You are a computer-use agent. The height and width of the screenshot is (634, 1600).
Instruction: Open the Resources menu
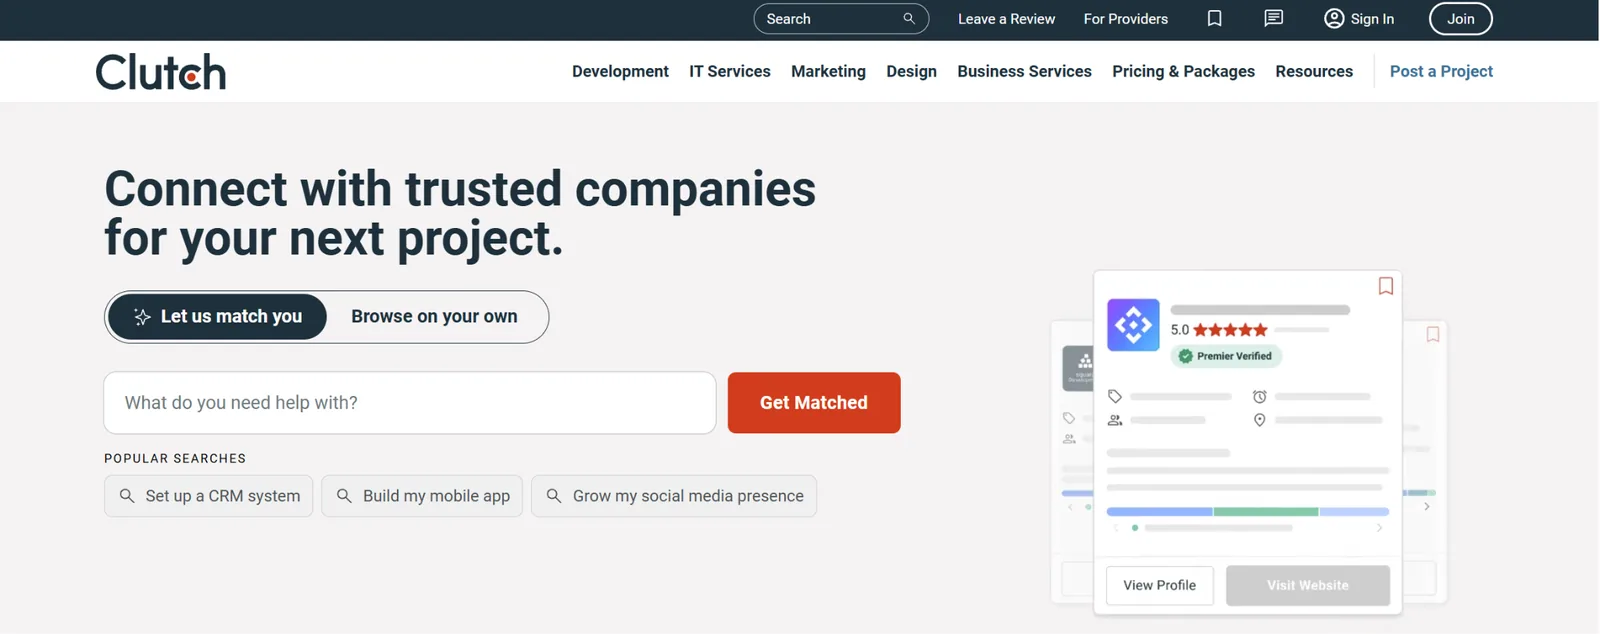(1314, 72)
